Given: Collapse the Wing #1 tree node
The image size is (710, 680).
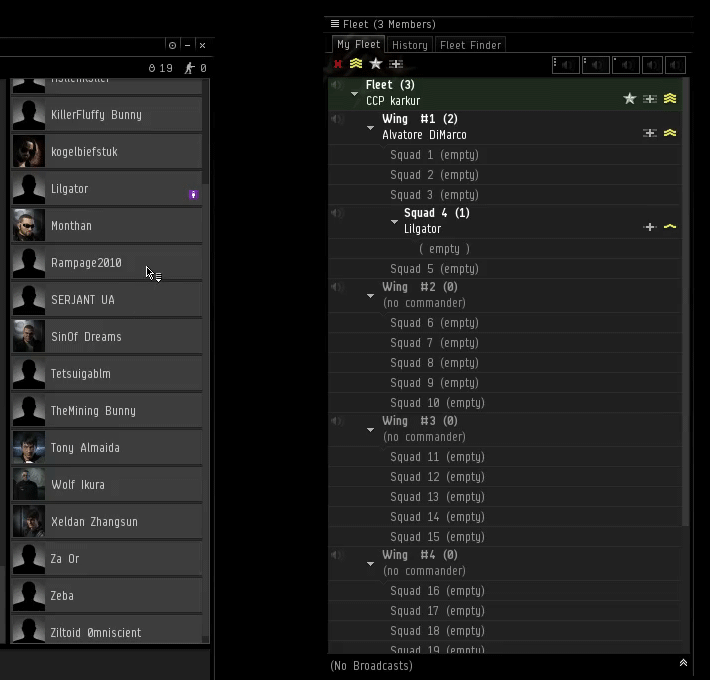Looking at the screenshot, I should [370, 128].
